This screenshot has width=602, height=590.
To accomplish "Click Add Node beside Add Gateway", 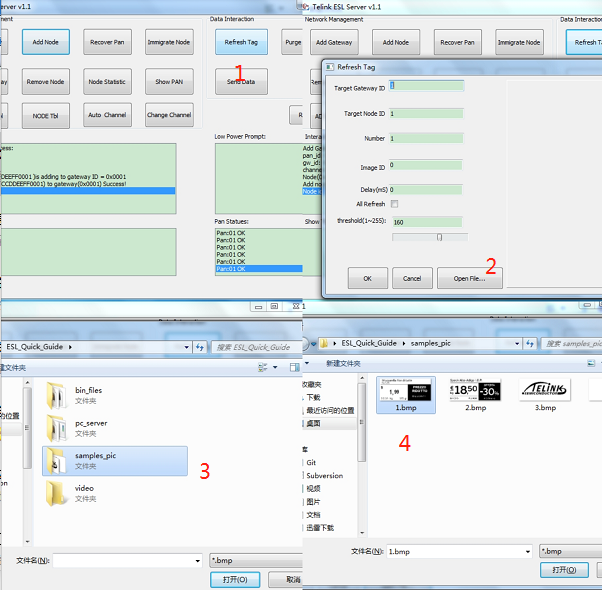I will (x=396, y=42).
